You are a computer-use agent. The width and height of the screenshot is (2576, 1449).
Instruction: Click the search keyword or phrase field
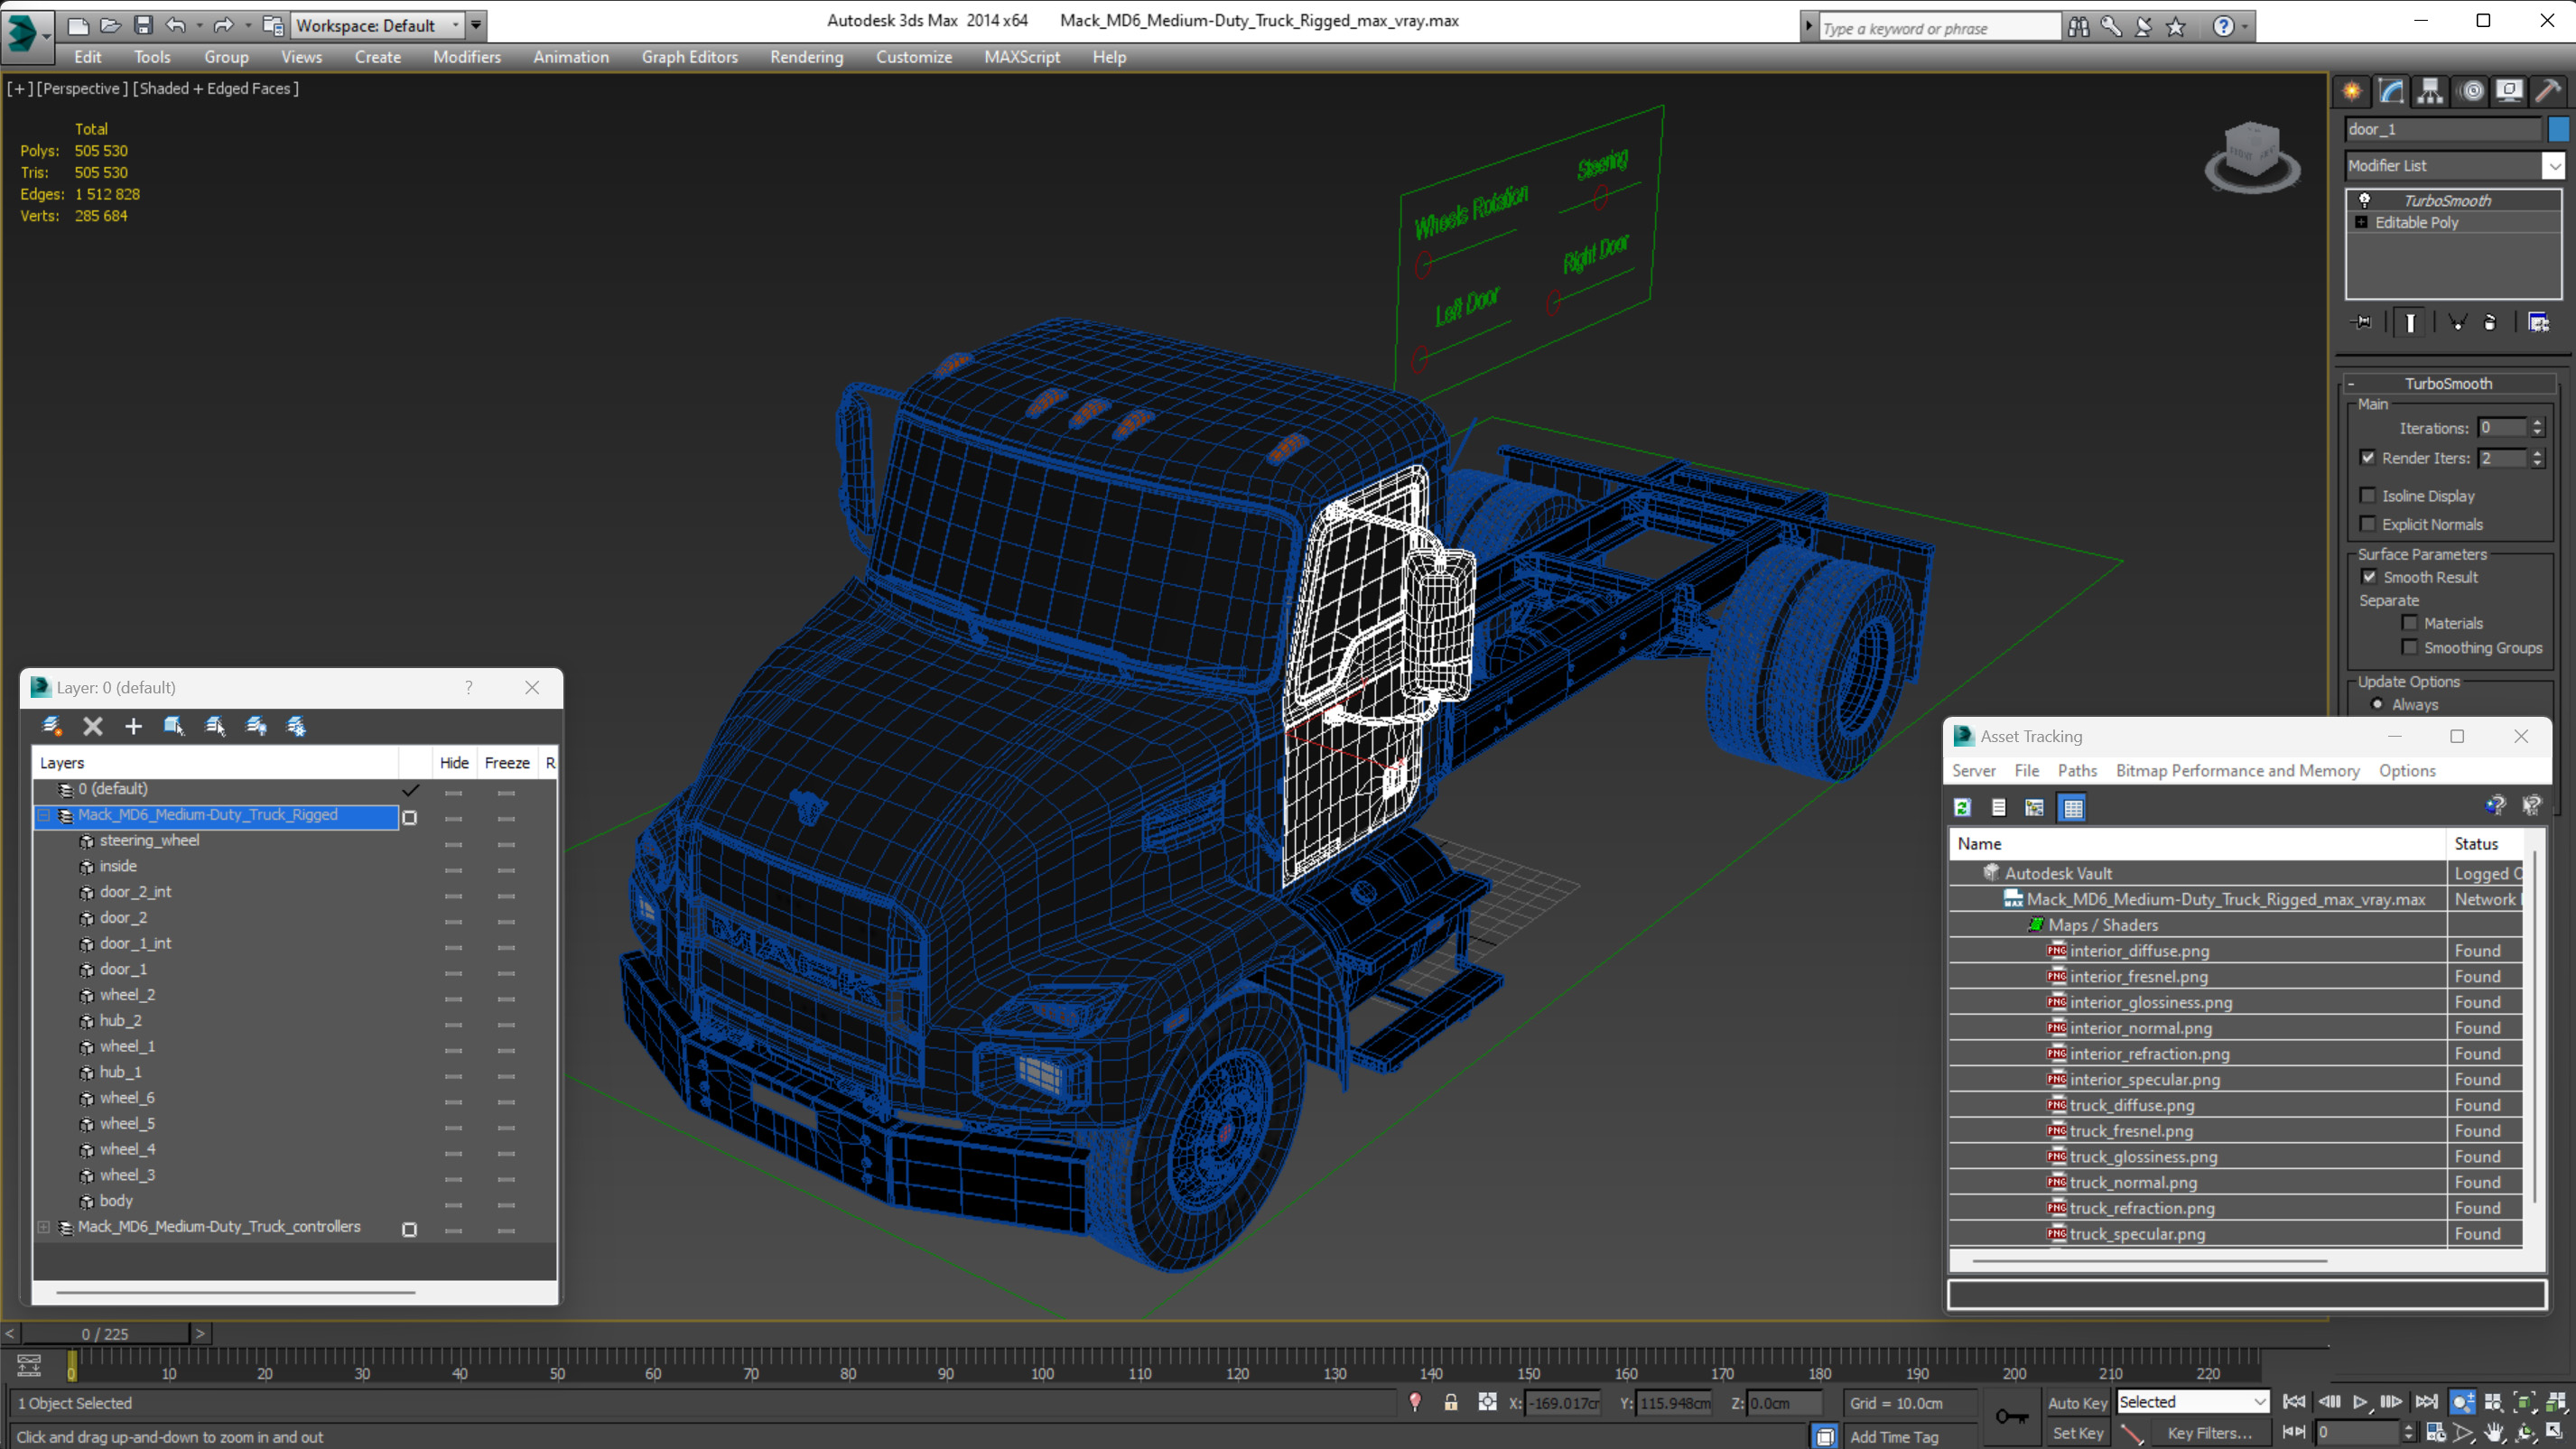pyautogui.click(x=1939, y=28)
